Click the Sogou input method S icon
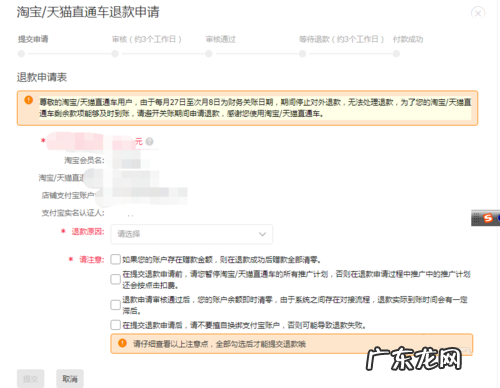 tap(488, 218)
